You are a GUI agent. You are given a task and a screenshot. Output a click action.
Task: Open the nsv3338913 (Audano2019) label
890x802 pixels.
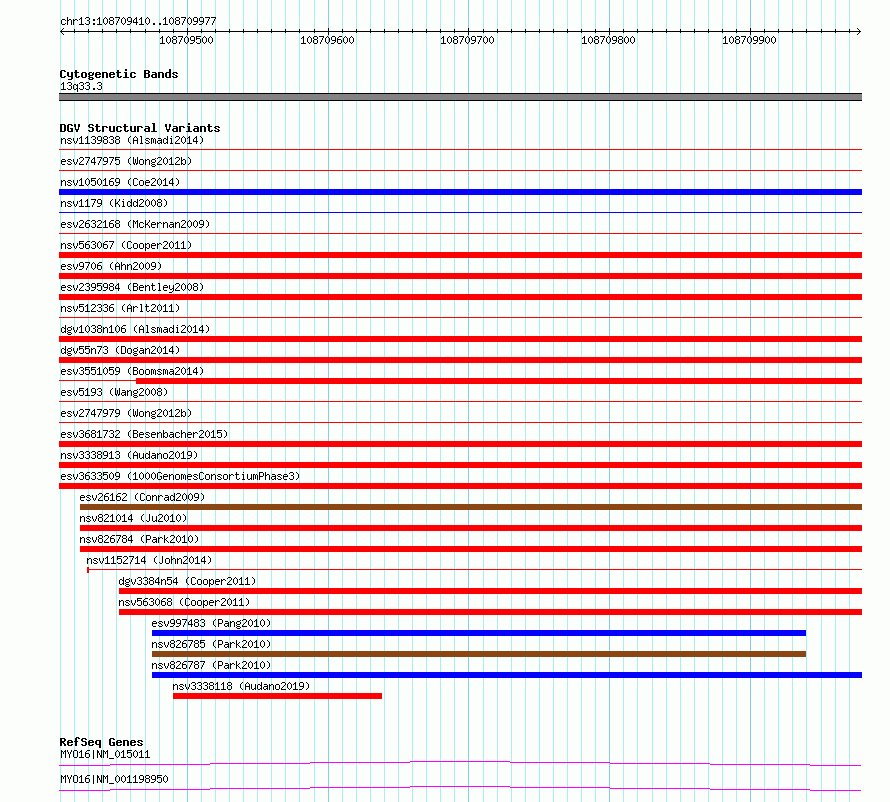click(129, 455)
